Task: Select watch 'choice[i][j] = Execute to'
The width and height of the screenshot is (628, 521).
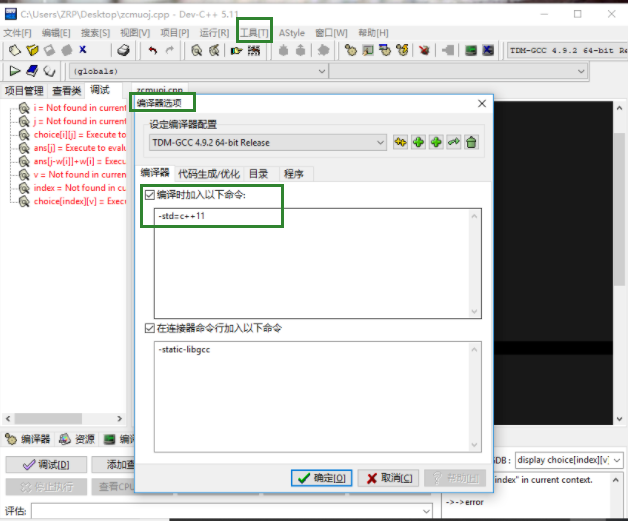Action: pos(80,135)
